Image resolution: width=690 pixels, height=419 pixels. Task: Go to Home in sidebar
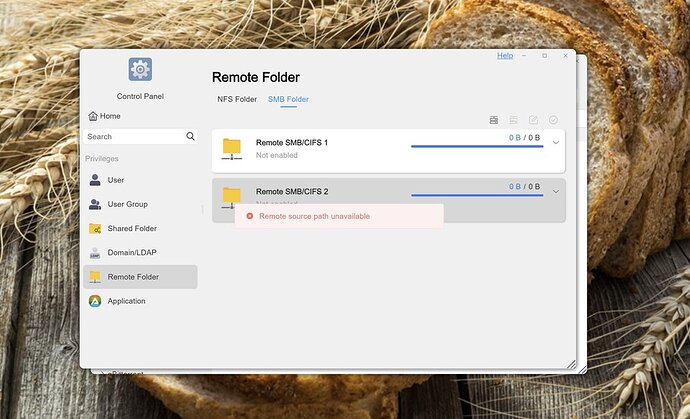[x=104, y=116]
